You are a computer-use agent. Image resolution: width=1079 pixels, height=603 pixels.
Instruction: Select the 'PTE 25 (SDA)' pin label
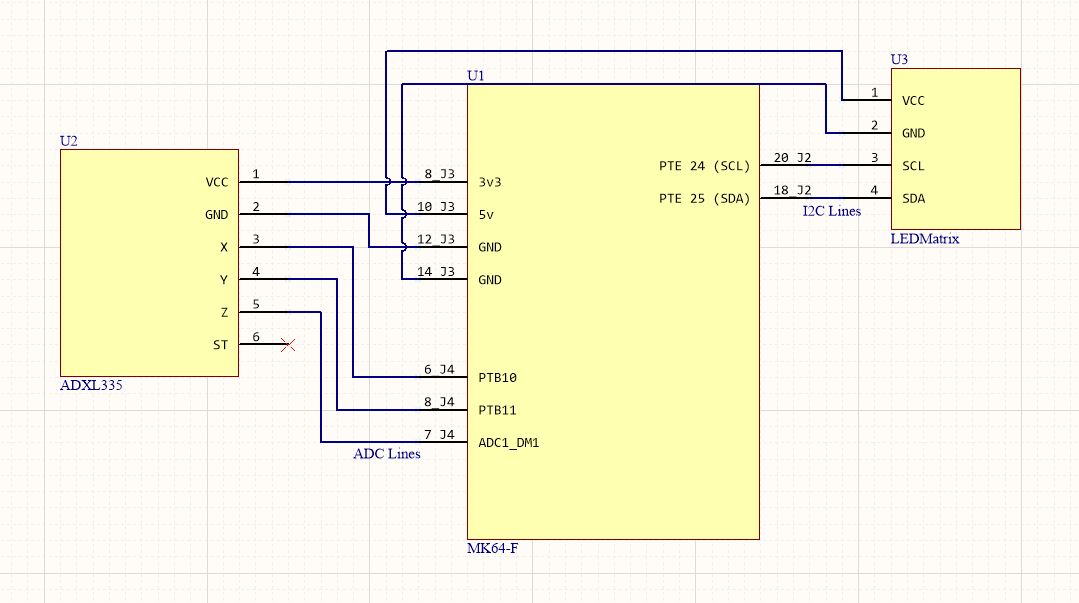[x=704, y=199]
